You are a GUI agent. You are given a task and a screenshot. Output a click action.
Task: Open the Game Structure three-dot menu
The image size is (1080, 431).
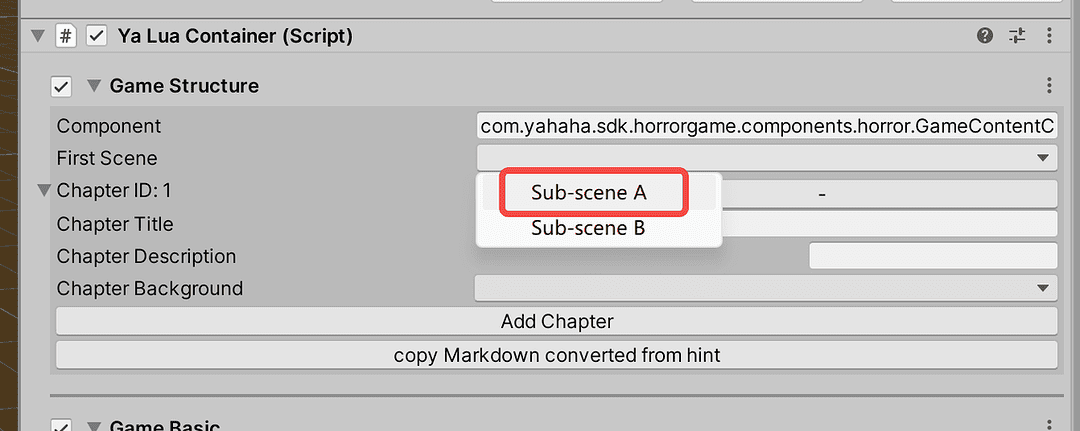tap(1048, 86)
